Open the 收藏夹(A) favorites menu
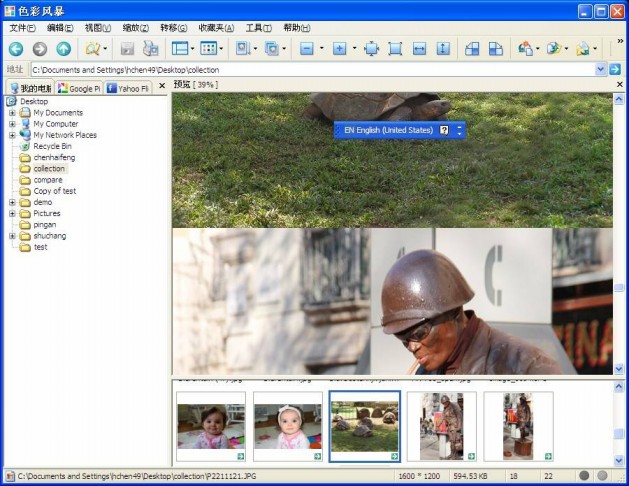The width and height of the screenshot is (629, 486). (216, 27)
